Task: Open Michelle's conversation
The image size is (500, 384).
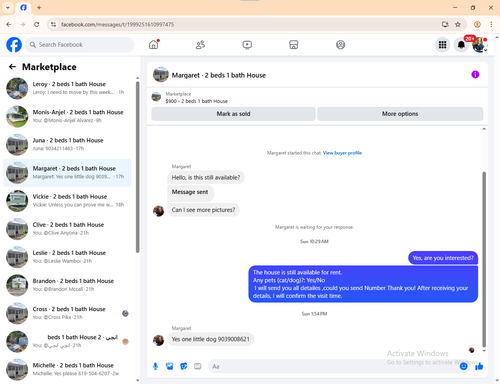Action: (x=68, y=369)
